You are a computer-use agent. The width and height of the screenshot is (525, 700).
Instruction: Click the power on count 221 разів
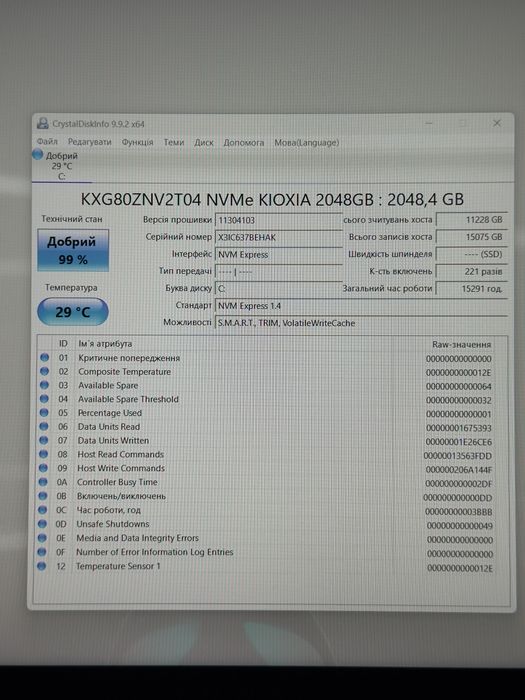coord(471,271)
